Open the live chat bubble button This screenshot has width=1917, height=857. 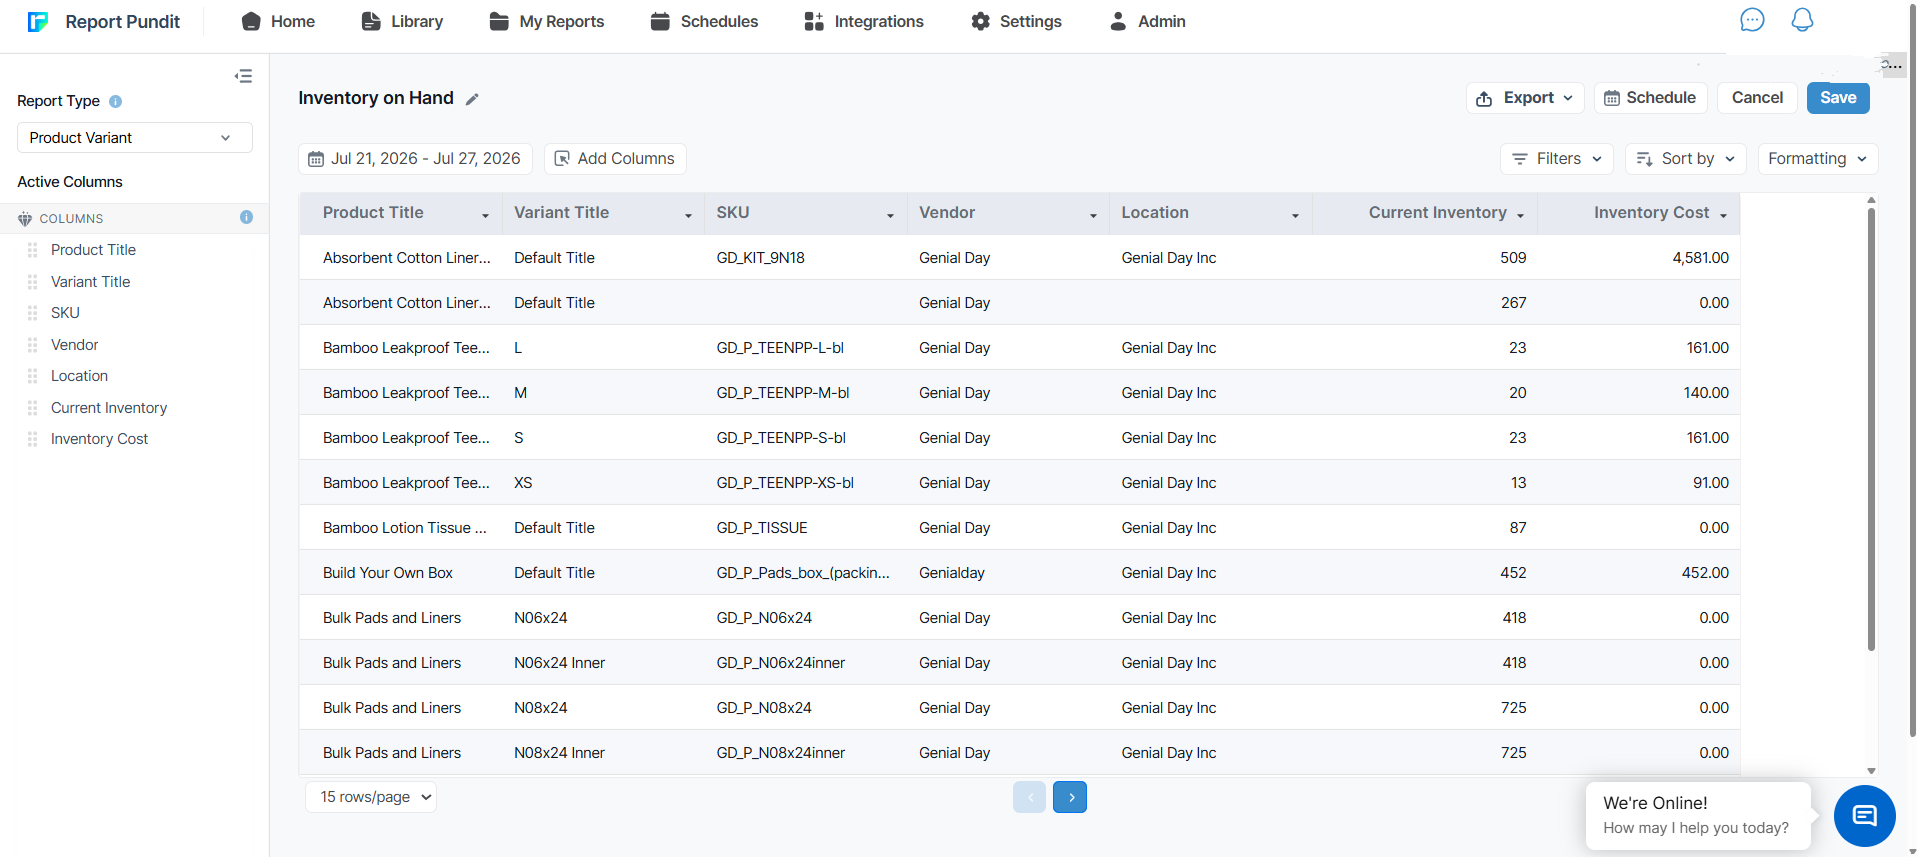point(1864,816)
